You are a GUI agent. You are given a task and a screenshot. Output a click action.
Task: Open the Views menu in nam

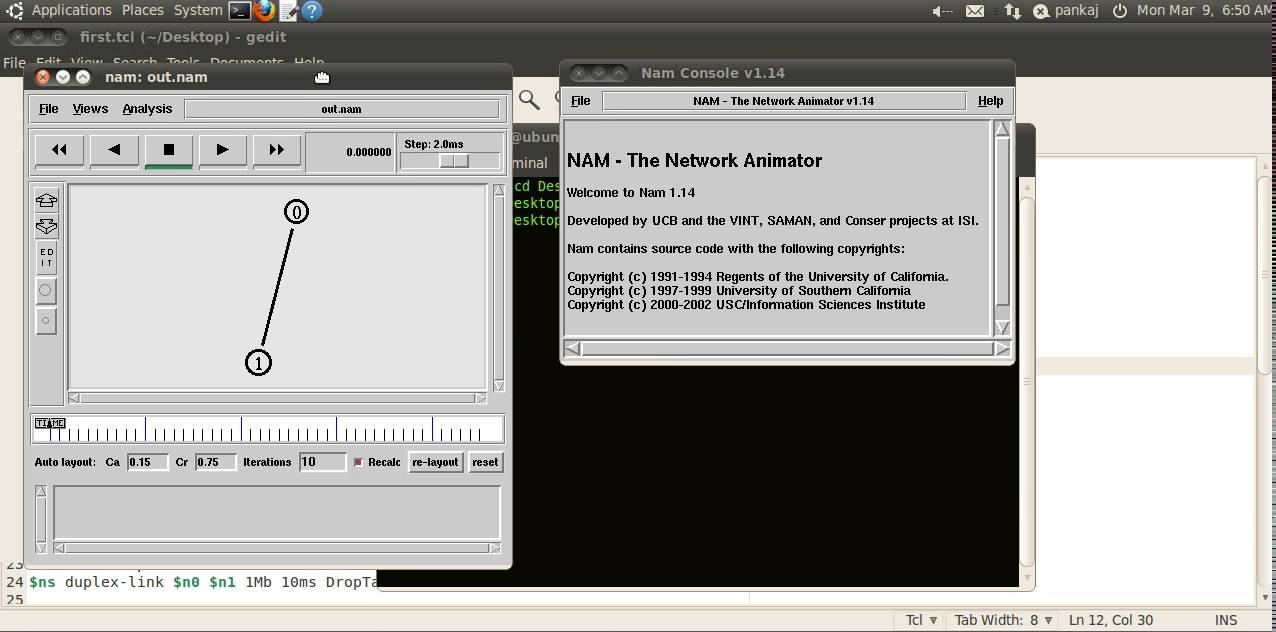pos(90,109)
